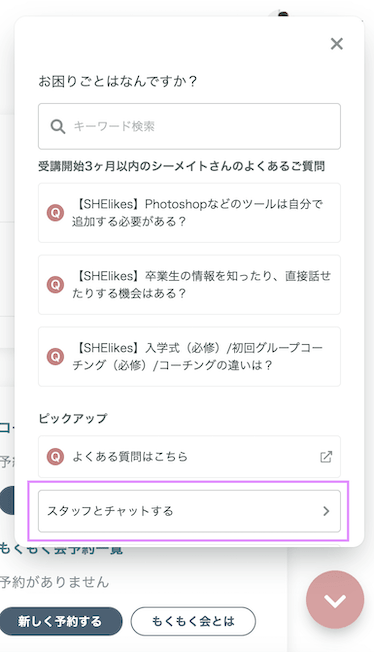Click もくもく会とは button

click(193, 621)
